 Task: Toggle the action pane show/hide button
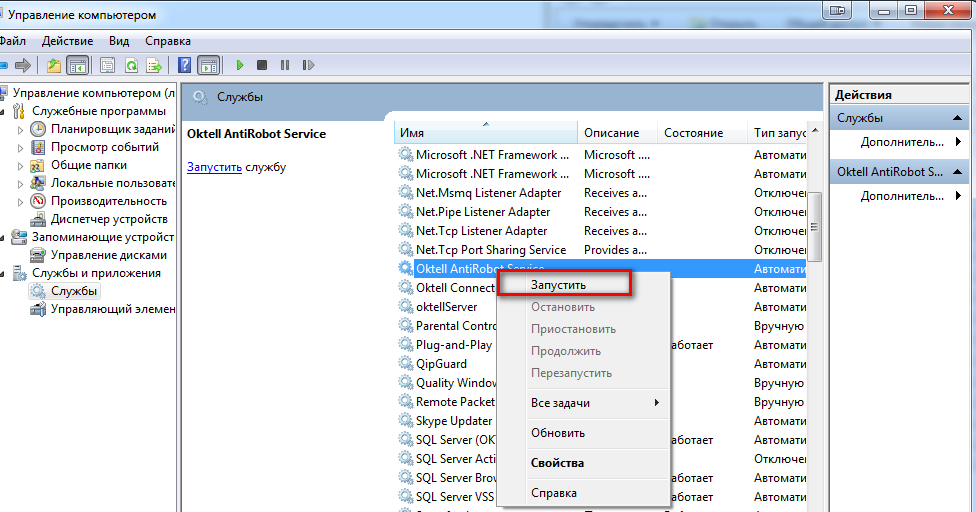click(208, 65)
